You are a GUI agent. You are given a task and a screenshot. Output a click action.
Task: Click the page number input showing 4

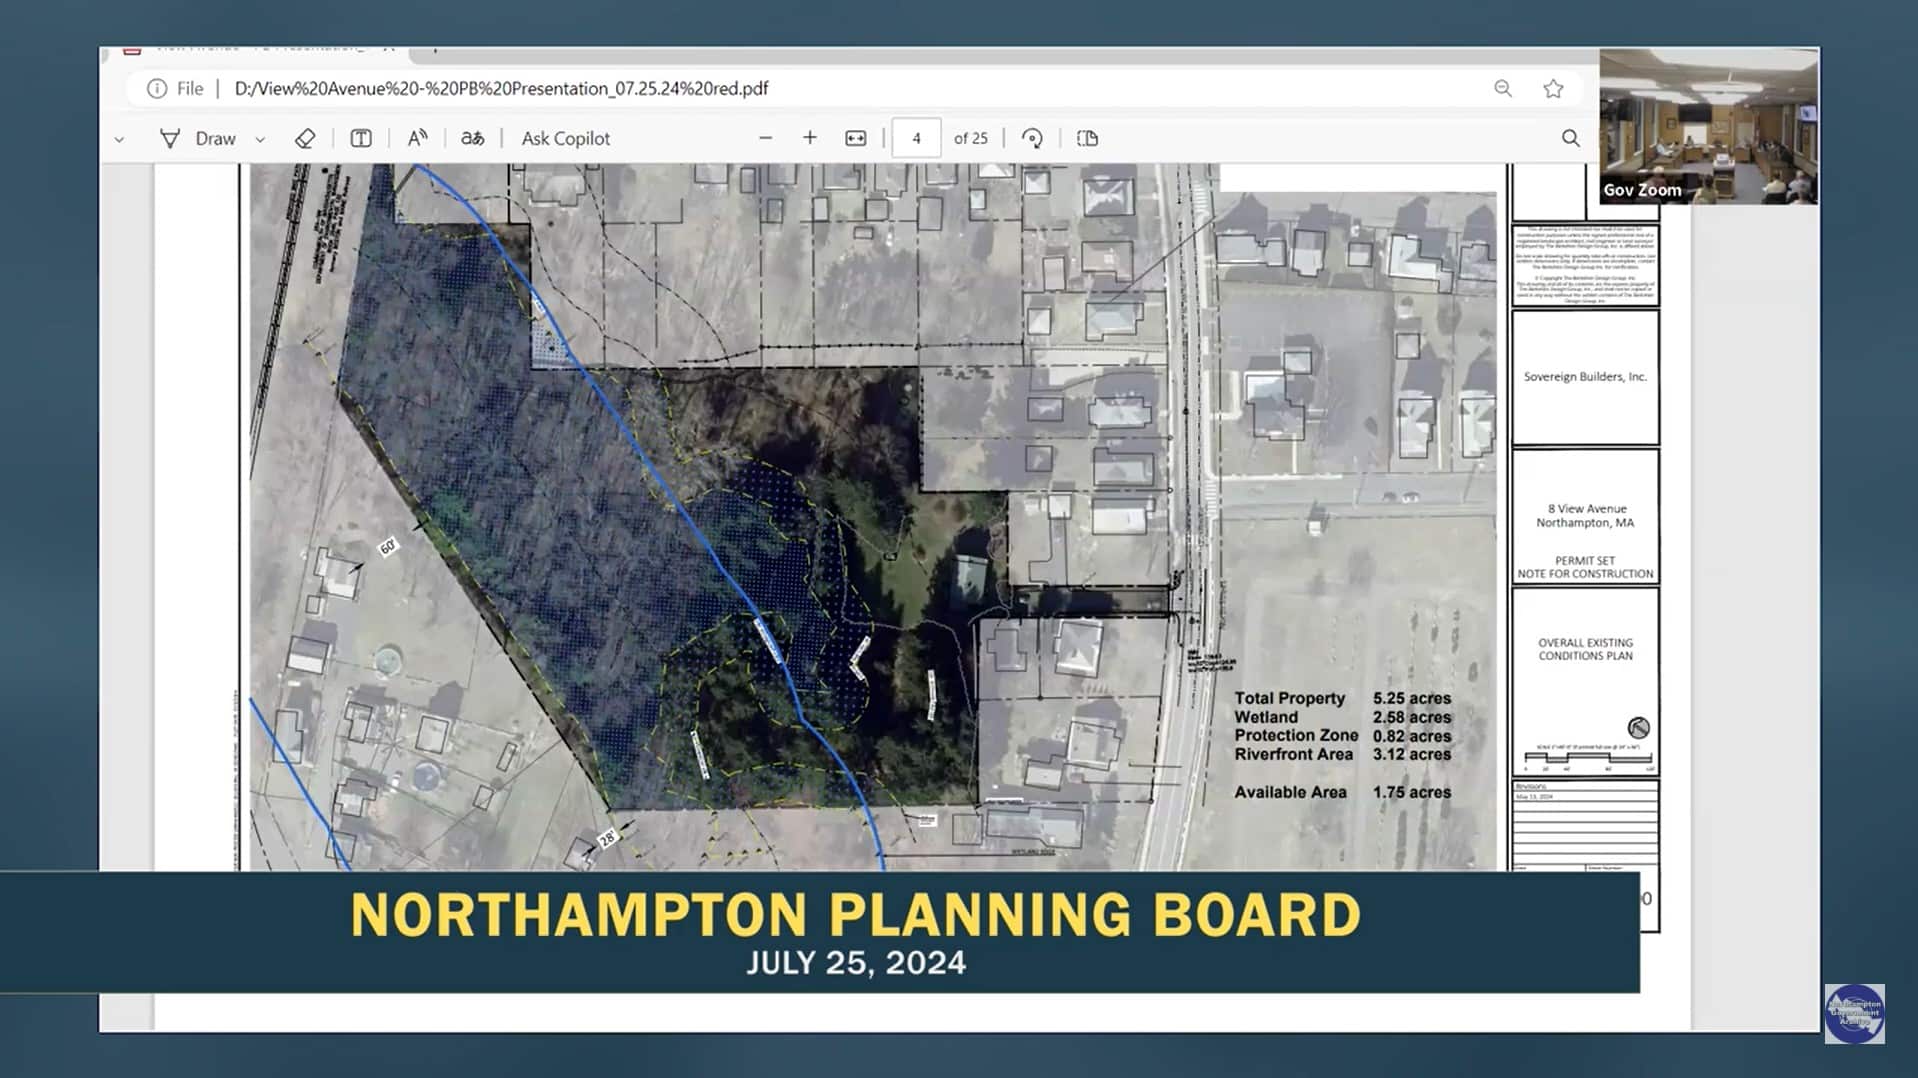[916, 138]
